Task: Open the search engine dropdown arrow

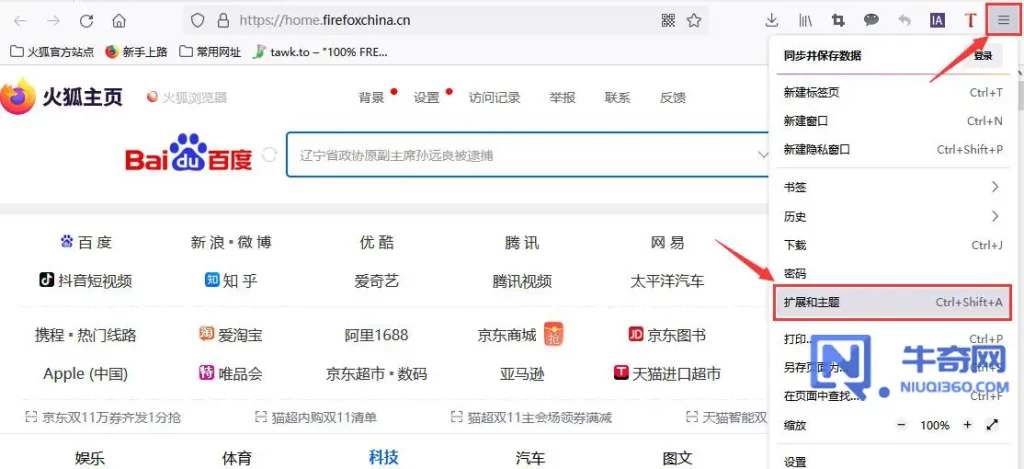Action: 762,155
